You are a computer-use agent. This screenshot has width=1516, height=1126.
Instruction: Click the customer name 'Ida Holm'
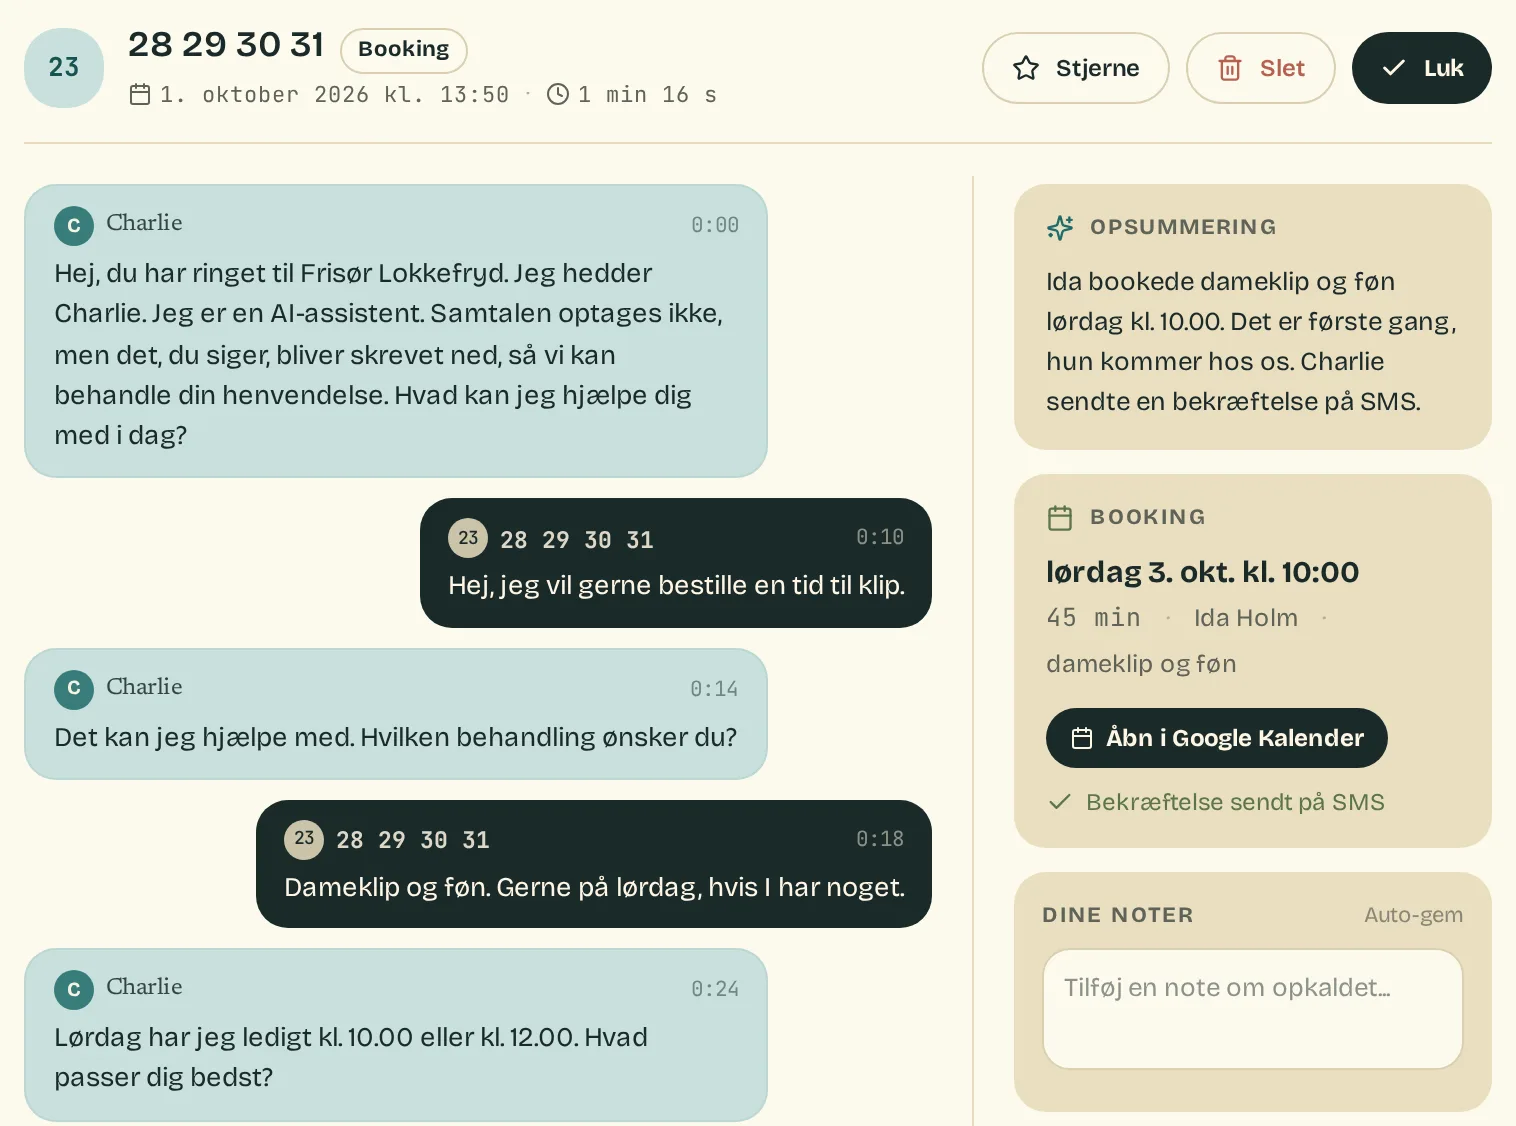click(x=1246, y=618)
